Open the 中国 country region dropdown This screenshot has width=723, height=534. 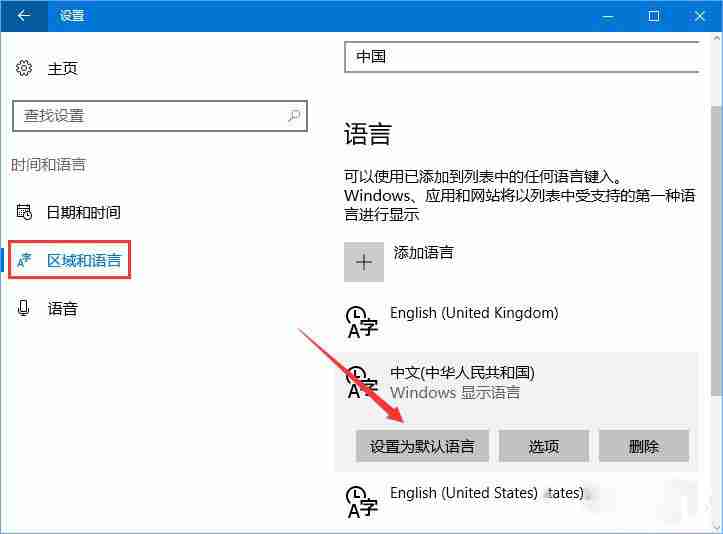tap(522, 57)
